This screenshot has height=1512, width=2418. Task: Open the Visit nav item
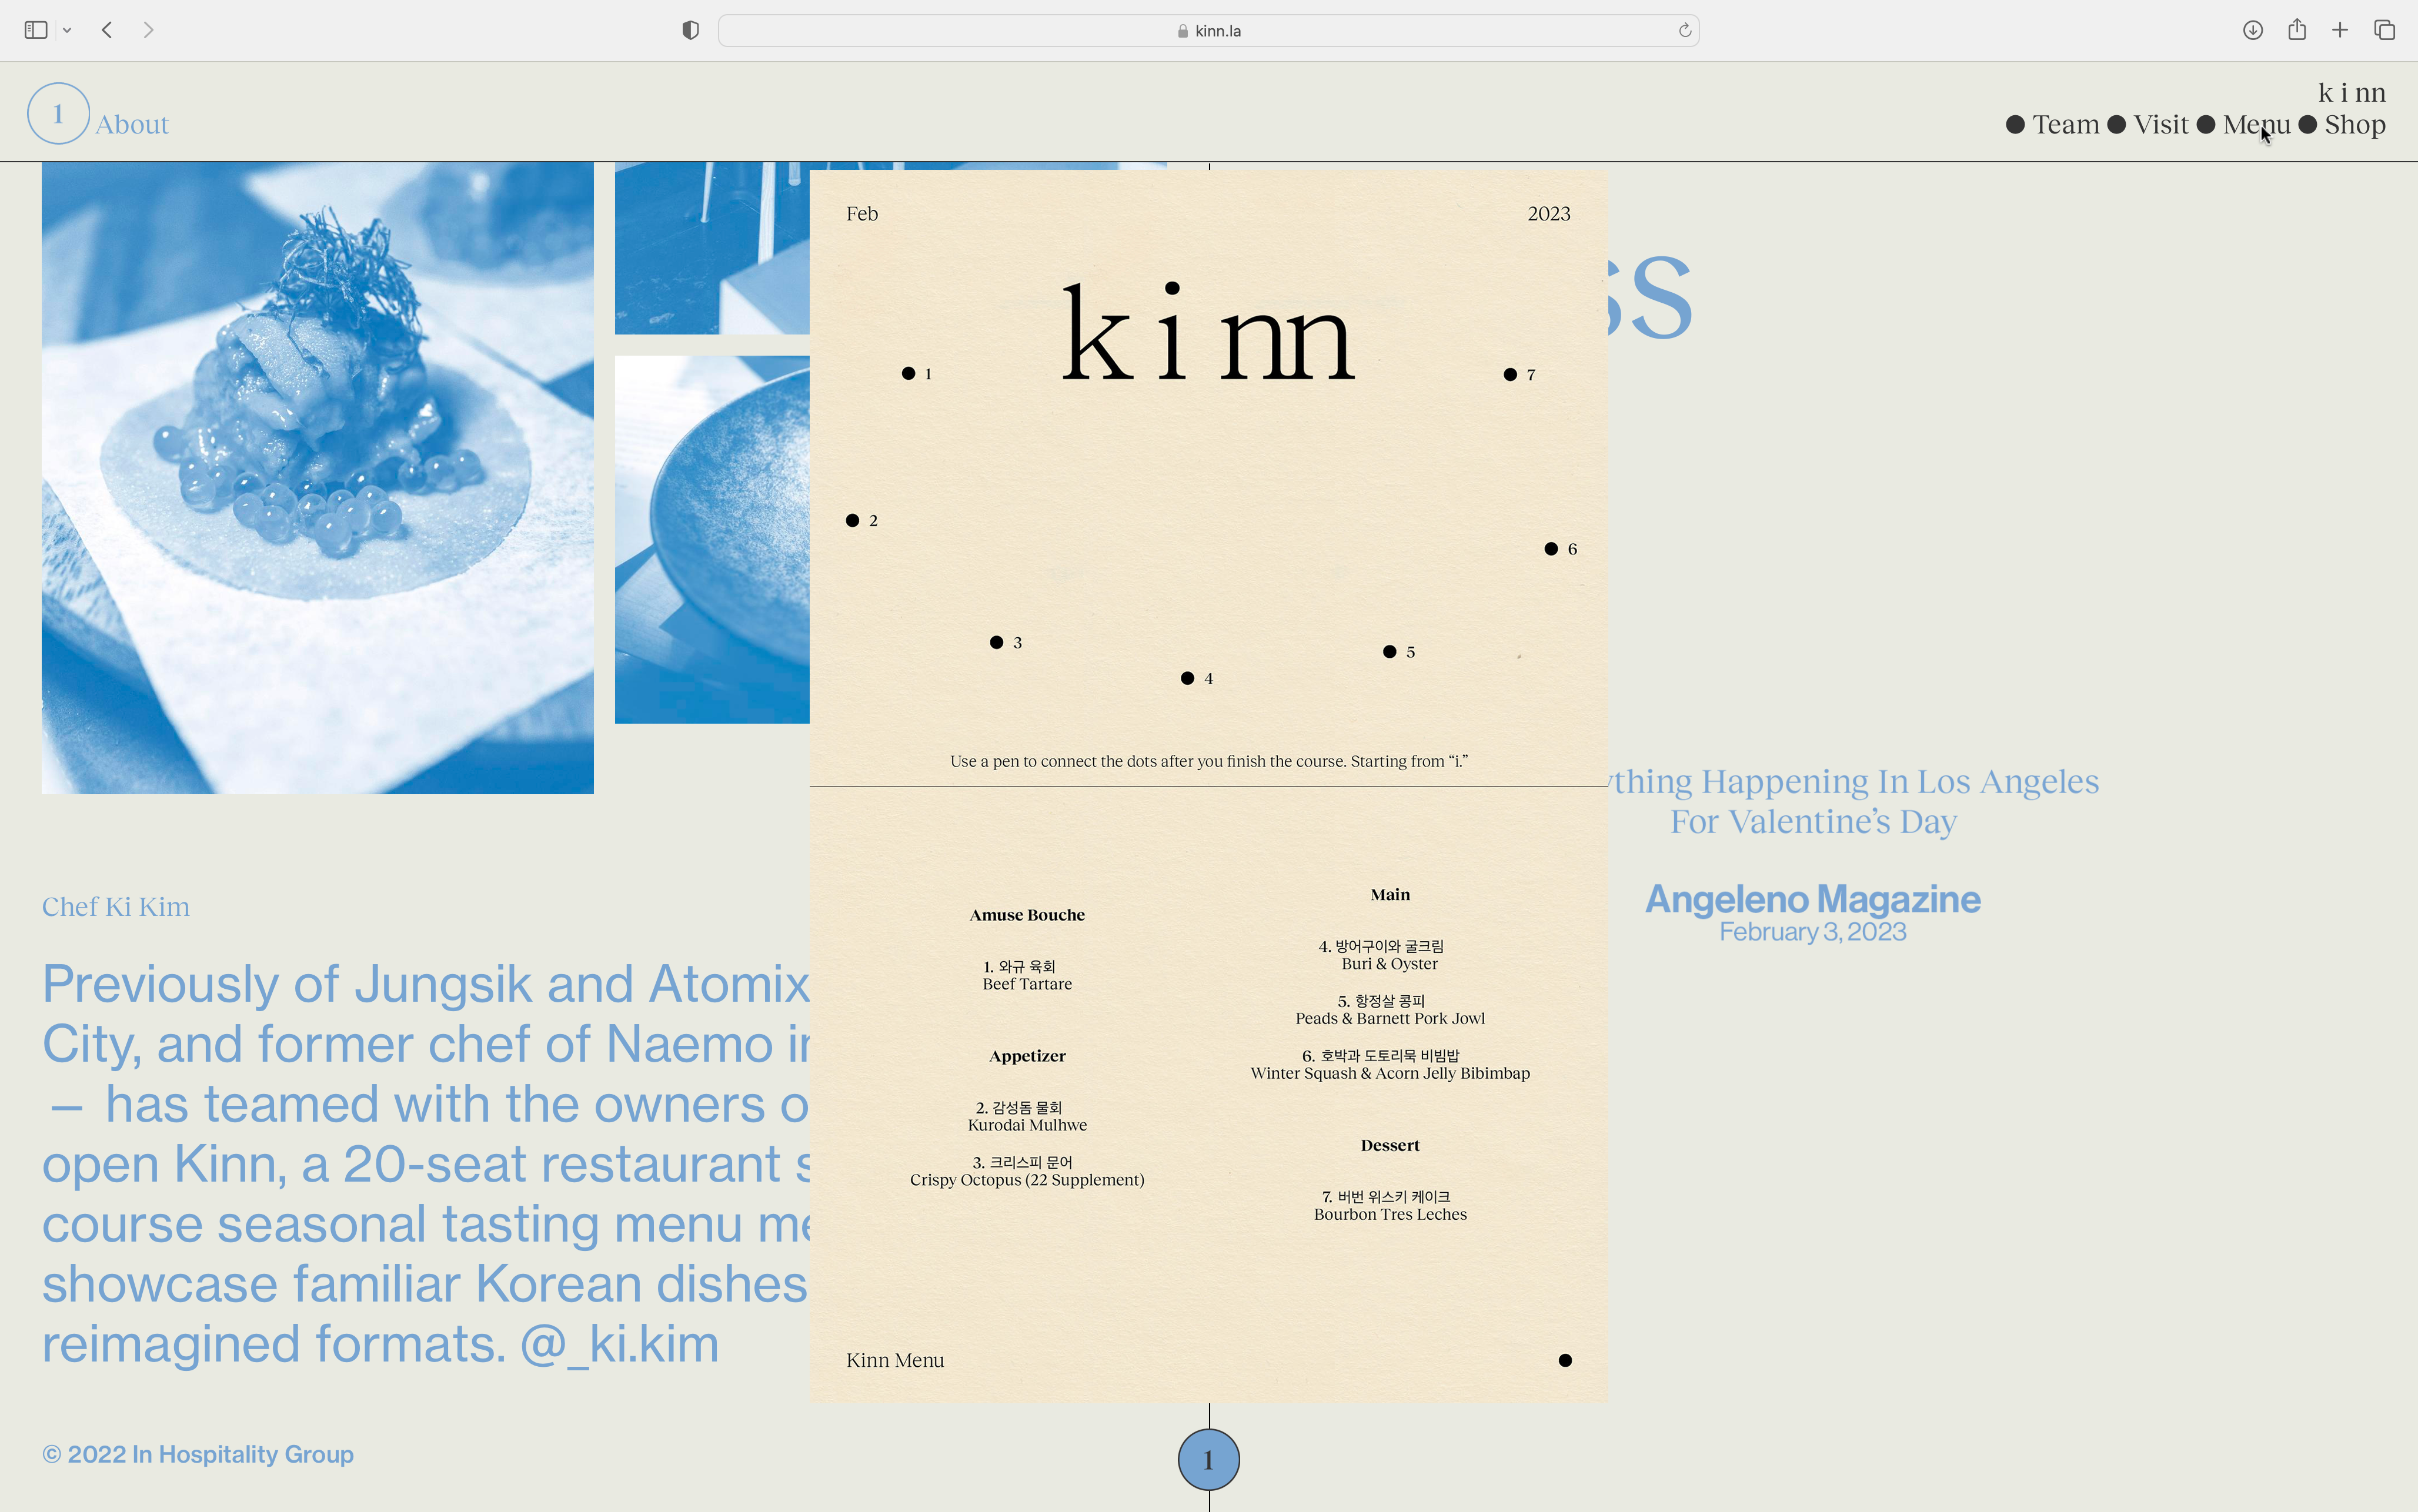tap(2161, 125)
